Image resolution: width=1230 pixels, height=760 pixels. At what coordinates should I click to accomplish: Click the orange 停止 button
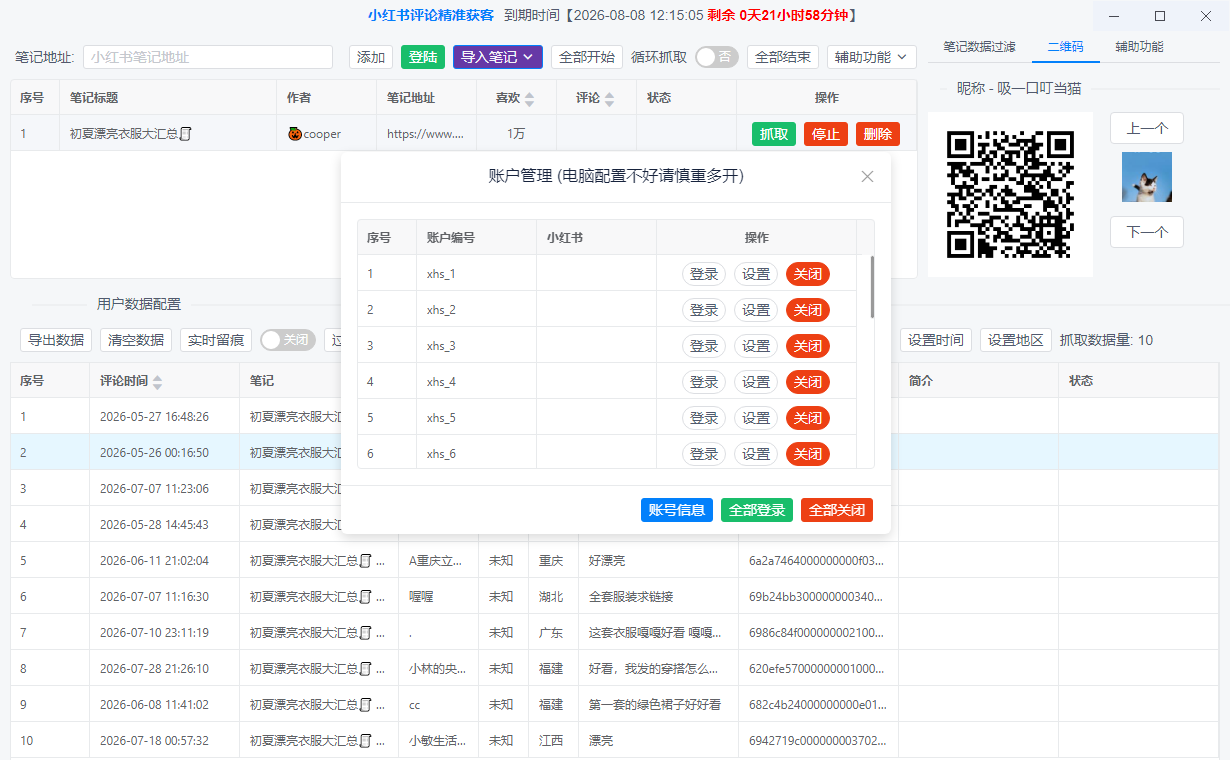click(826, 134)
